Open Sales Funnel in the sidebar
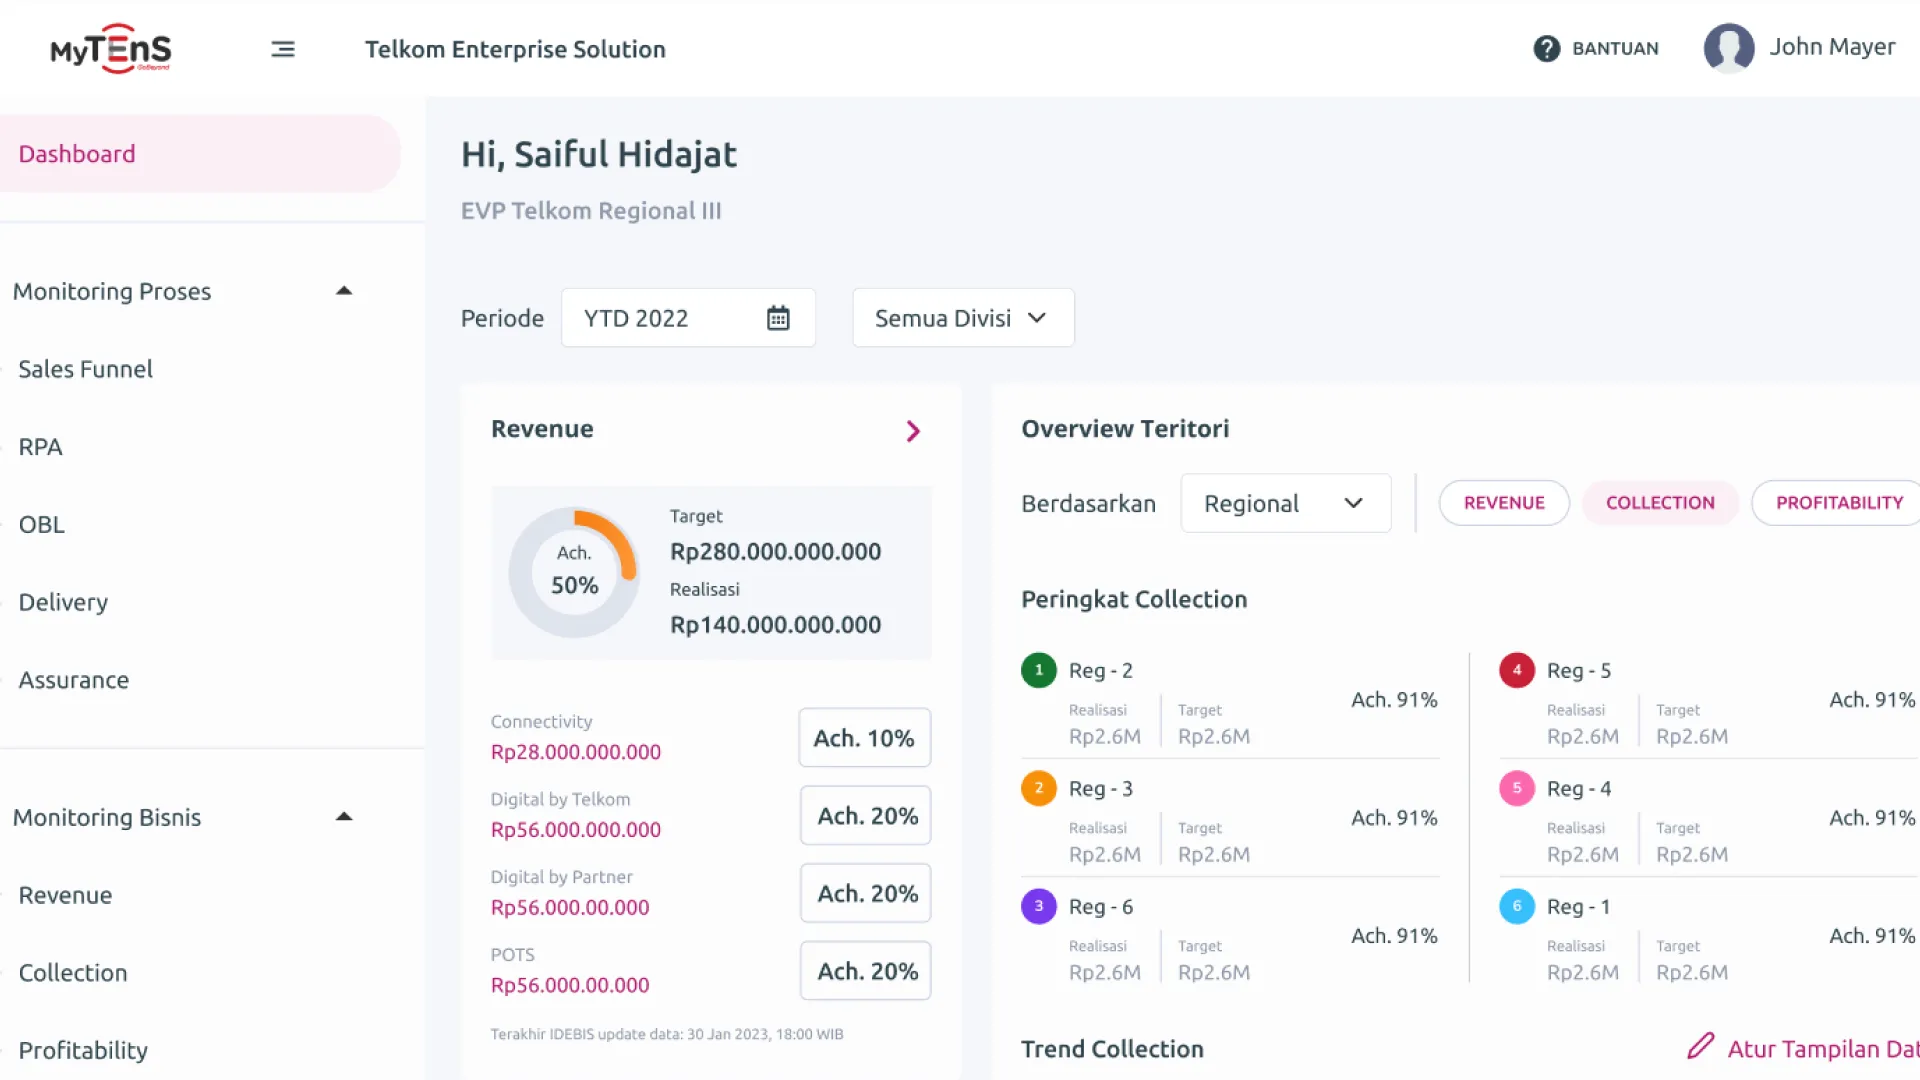The height and width of the screenshot is (1080, 1920). tap(86, 369)
